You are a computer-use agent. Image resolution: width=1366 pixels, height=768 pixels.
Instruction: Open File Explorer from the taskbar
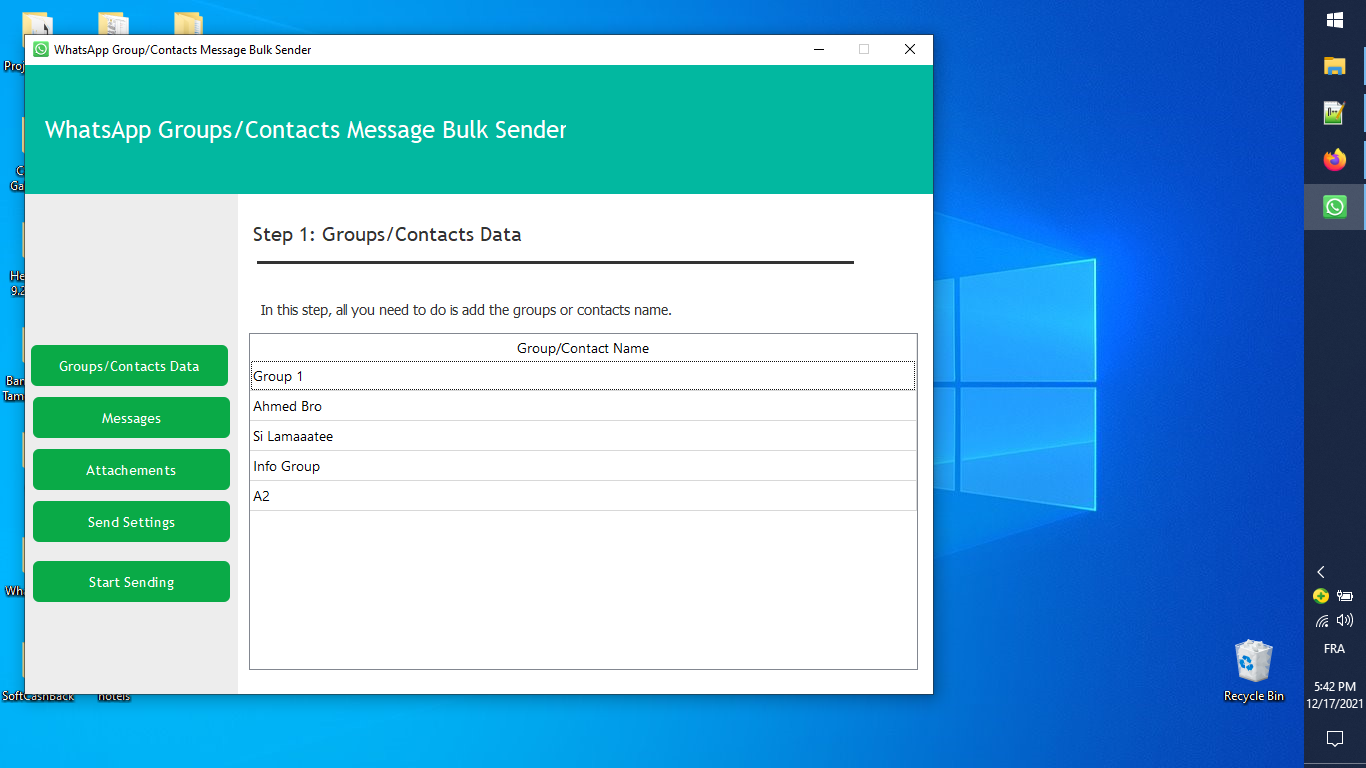1335,66
